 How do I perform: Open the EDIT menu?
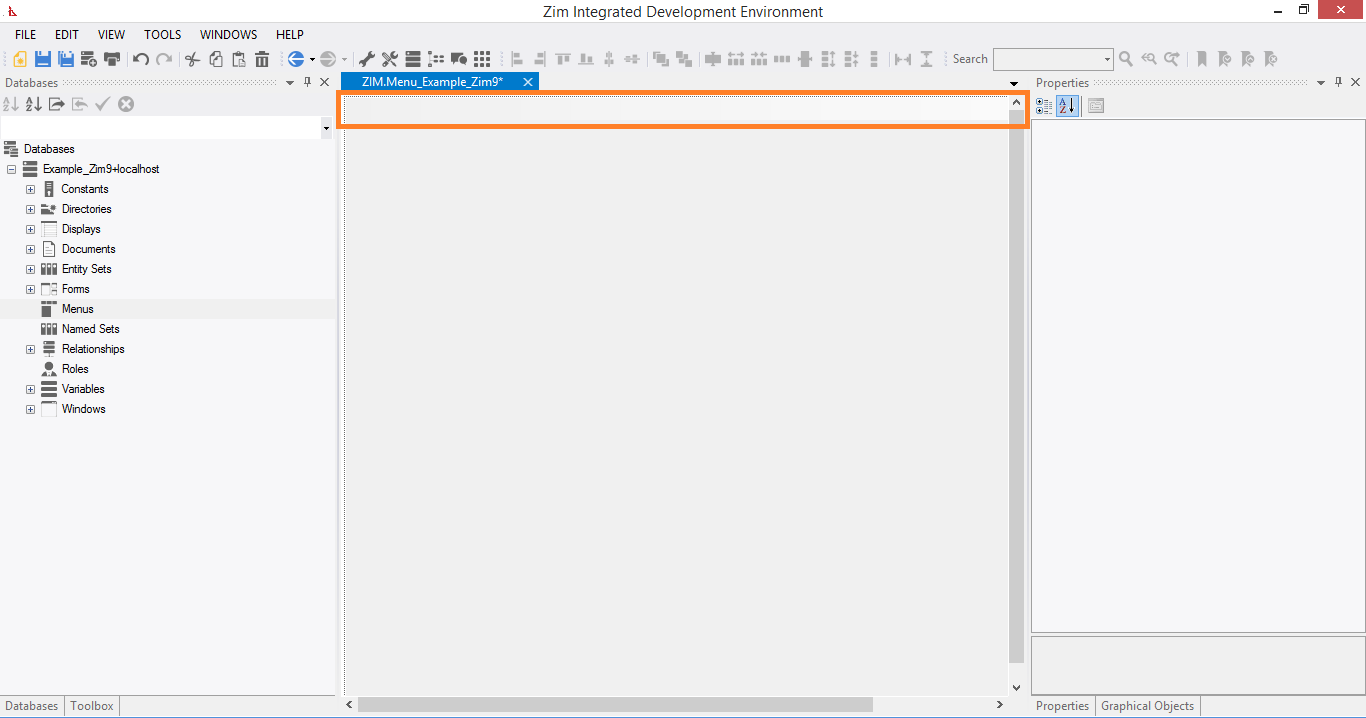(66, 35)
